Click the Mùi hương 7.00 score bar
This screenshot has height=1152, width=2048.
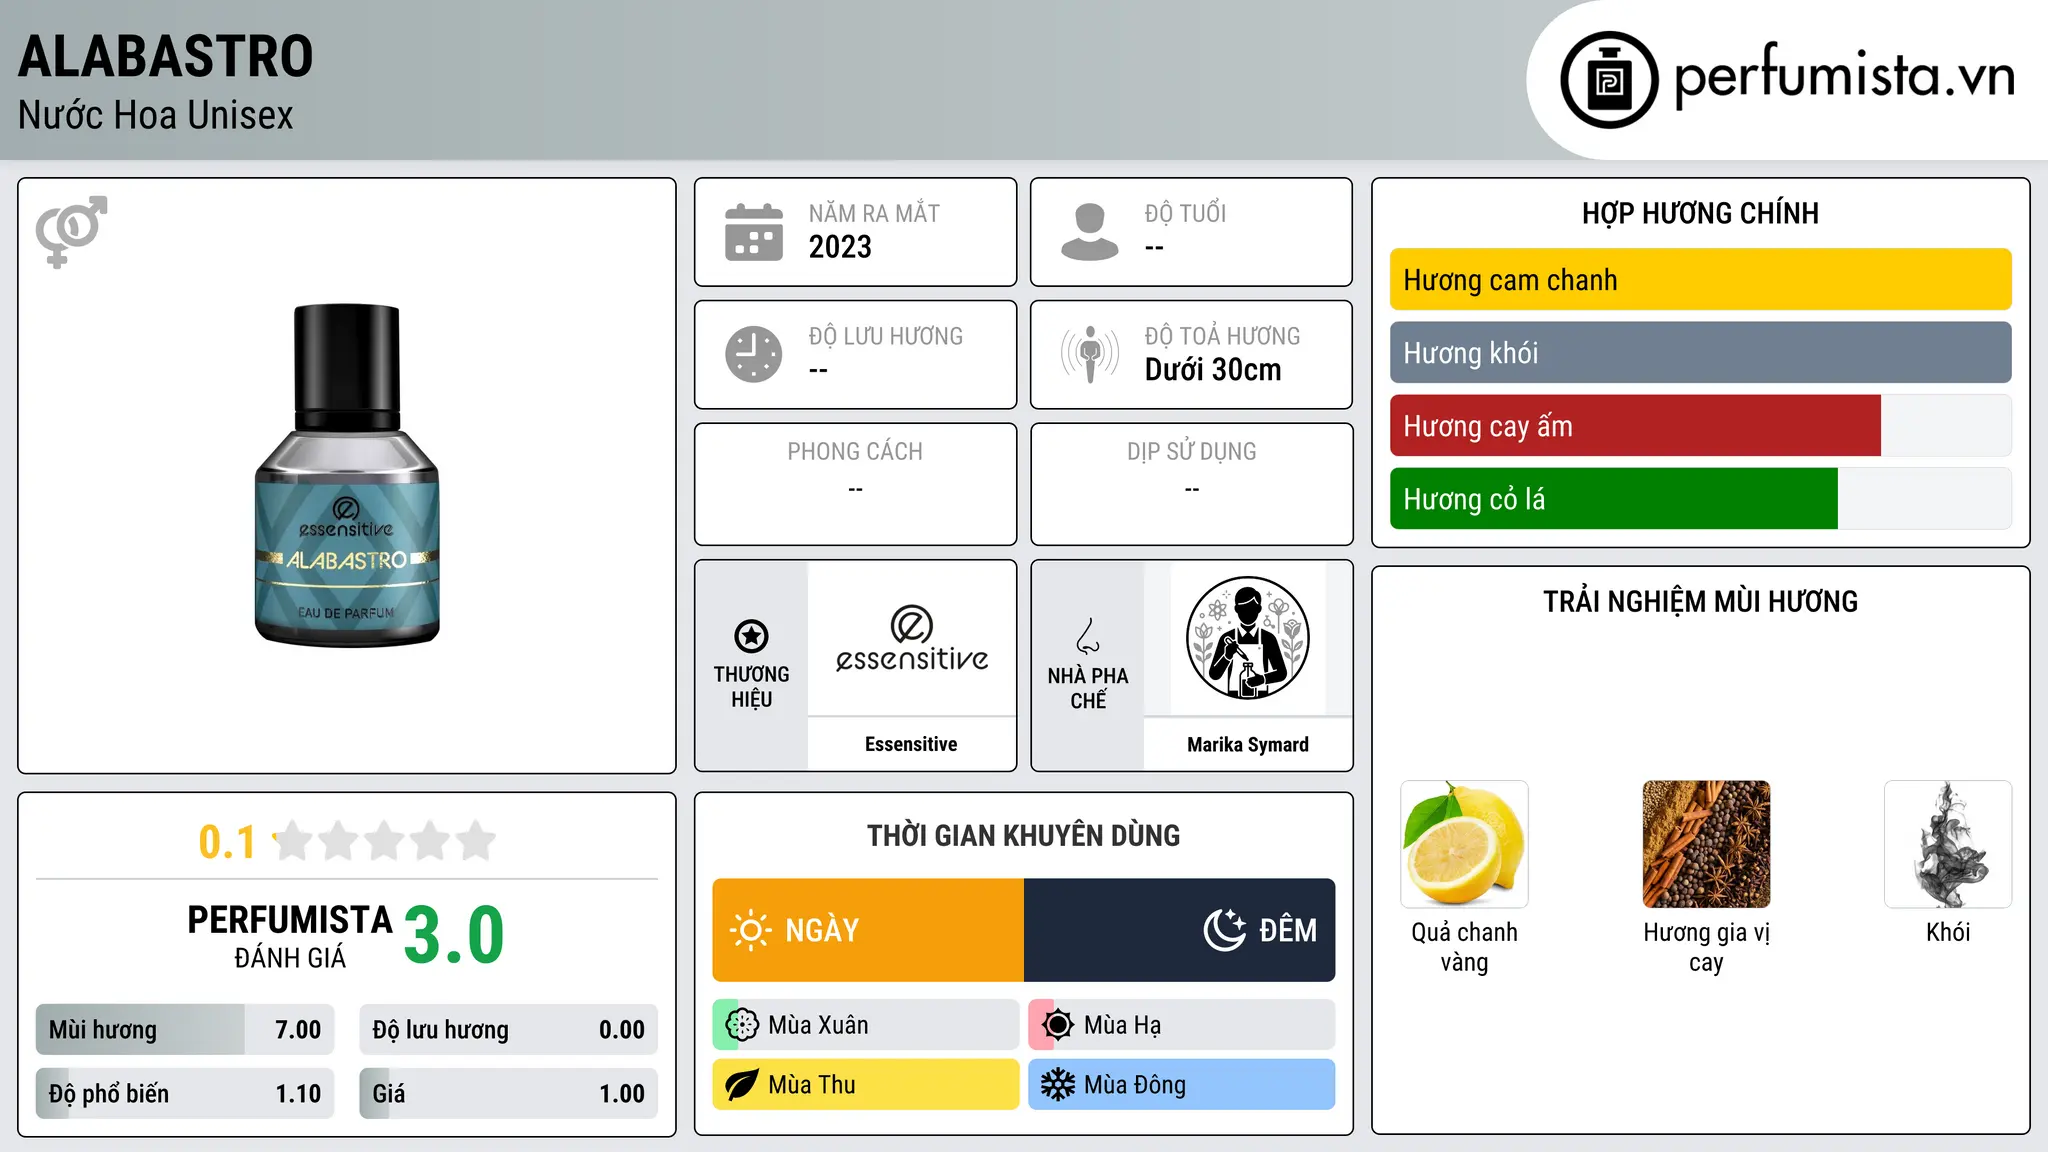tap(185, 1030)
